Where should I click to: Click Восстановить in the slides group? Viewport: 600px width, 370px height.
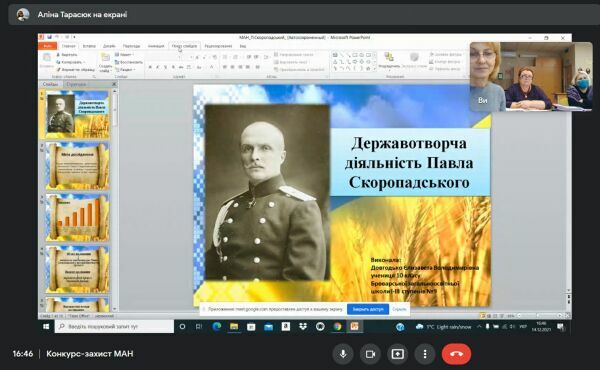click(129, 62)
